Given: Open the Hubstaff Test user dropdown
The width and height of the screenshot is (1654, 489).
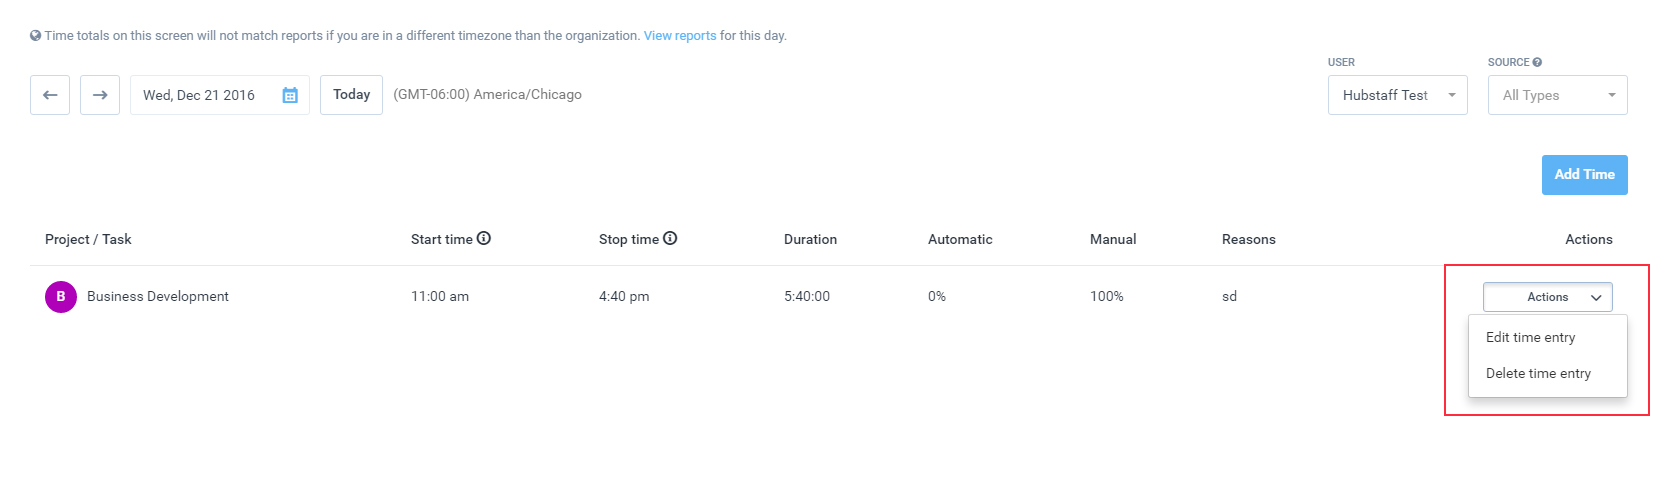Looking at the screenshot, I should pyautogui.click(x=1397, y=95).
